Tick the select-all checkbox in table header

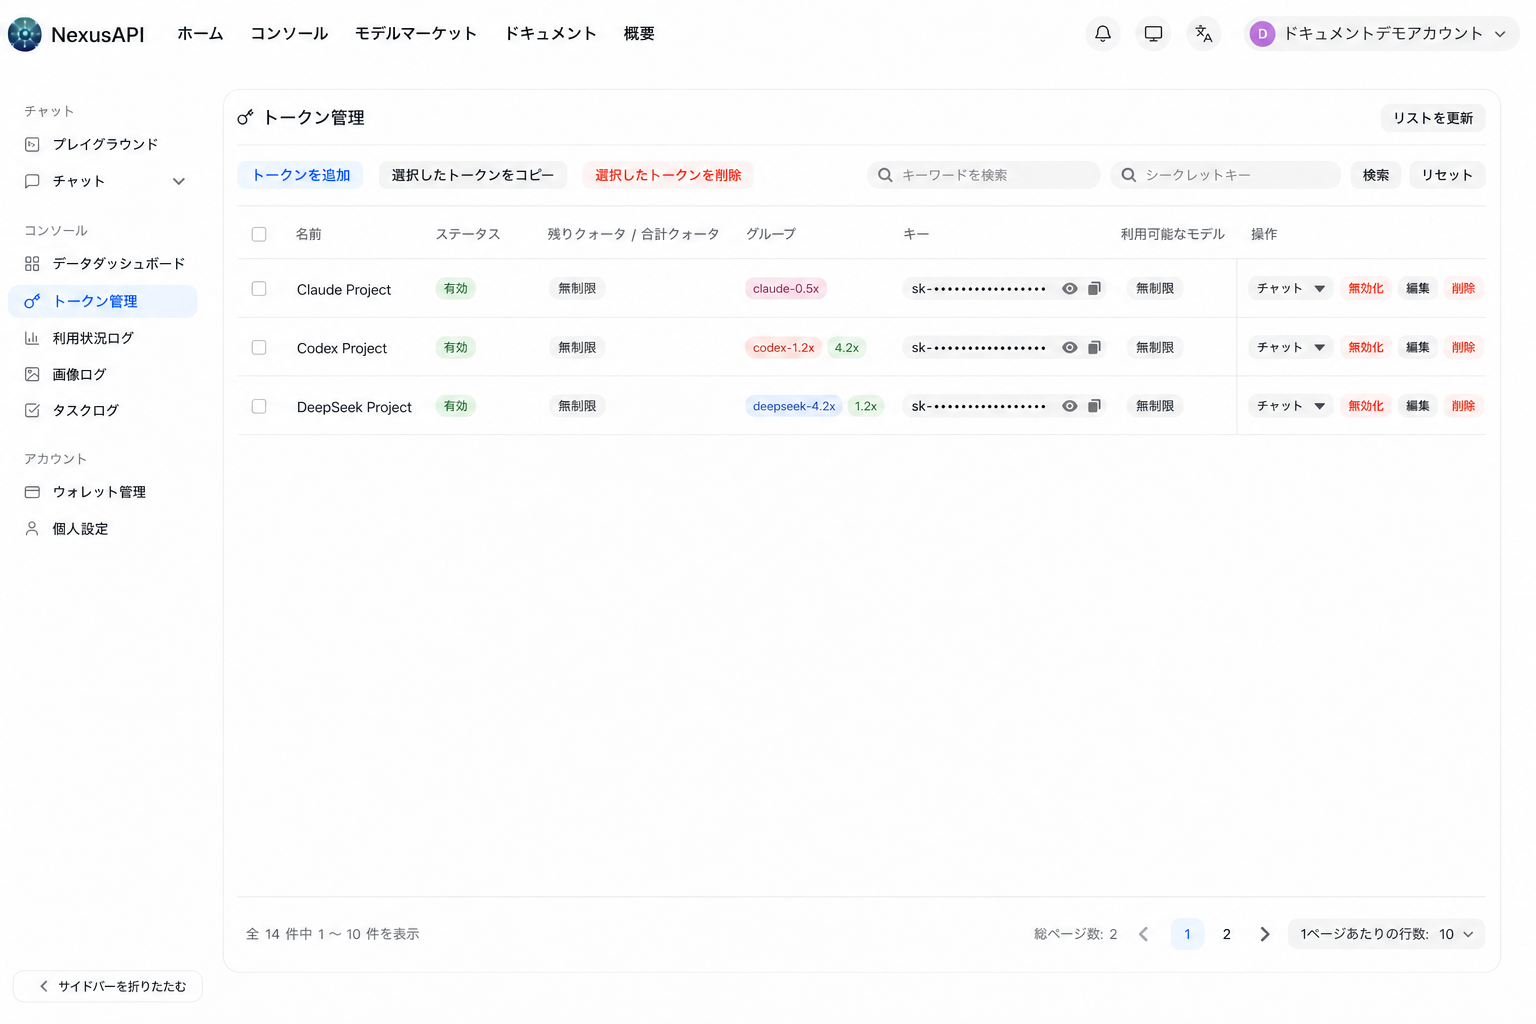click(x=259, y=234)
